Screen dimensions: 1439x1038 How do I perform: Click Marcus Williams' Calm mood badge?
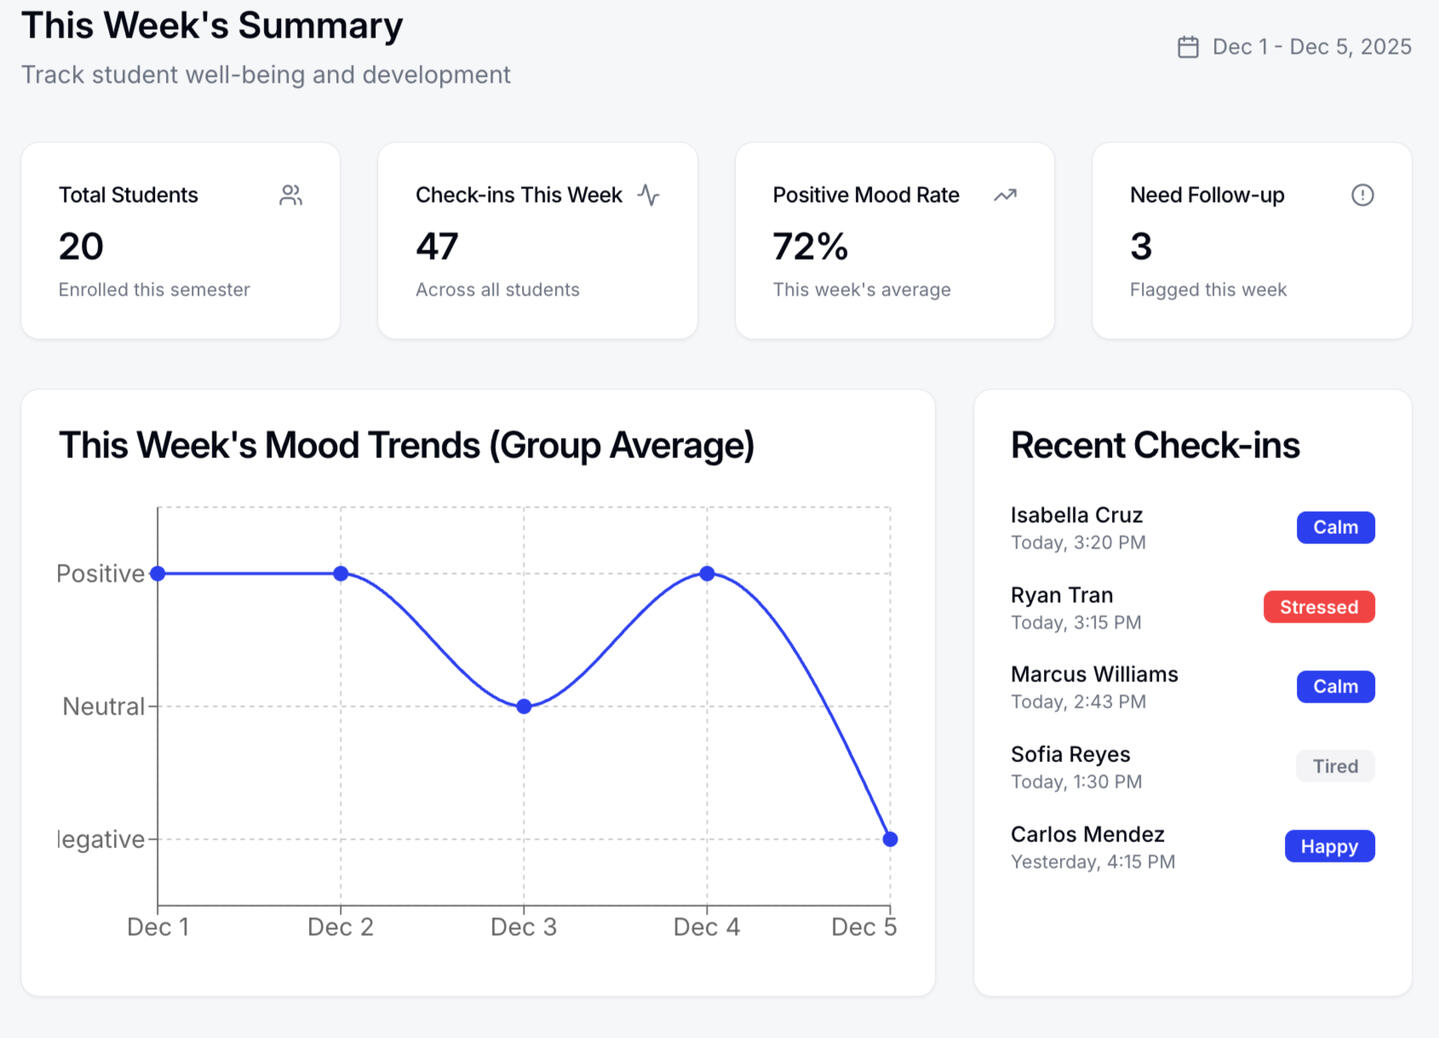(1335, 687)
